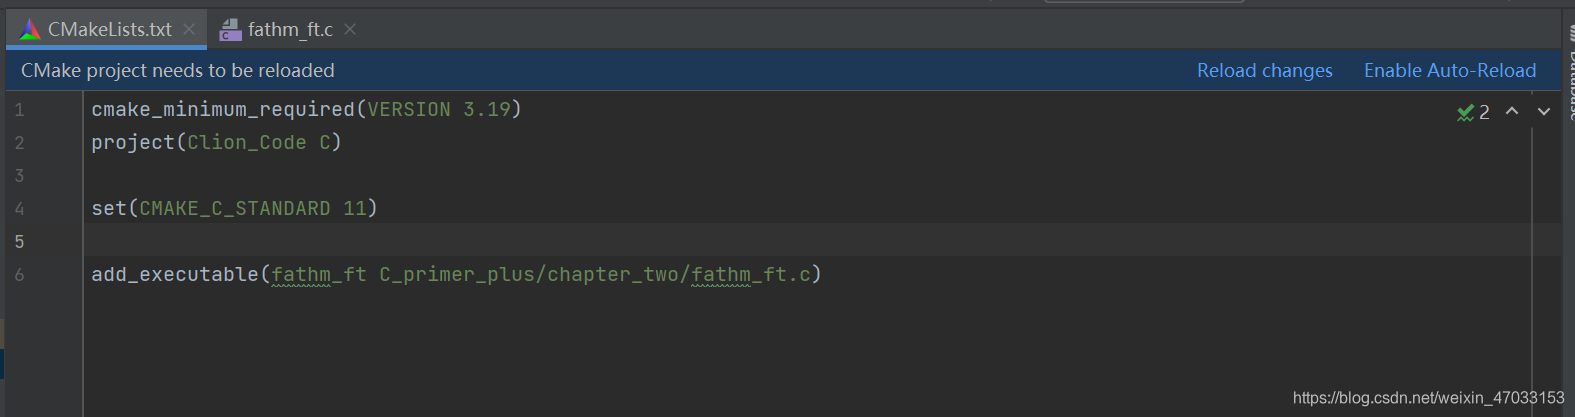
Task: Click line number 4 in the gutter
Action: [19, 209]
